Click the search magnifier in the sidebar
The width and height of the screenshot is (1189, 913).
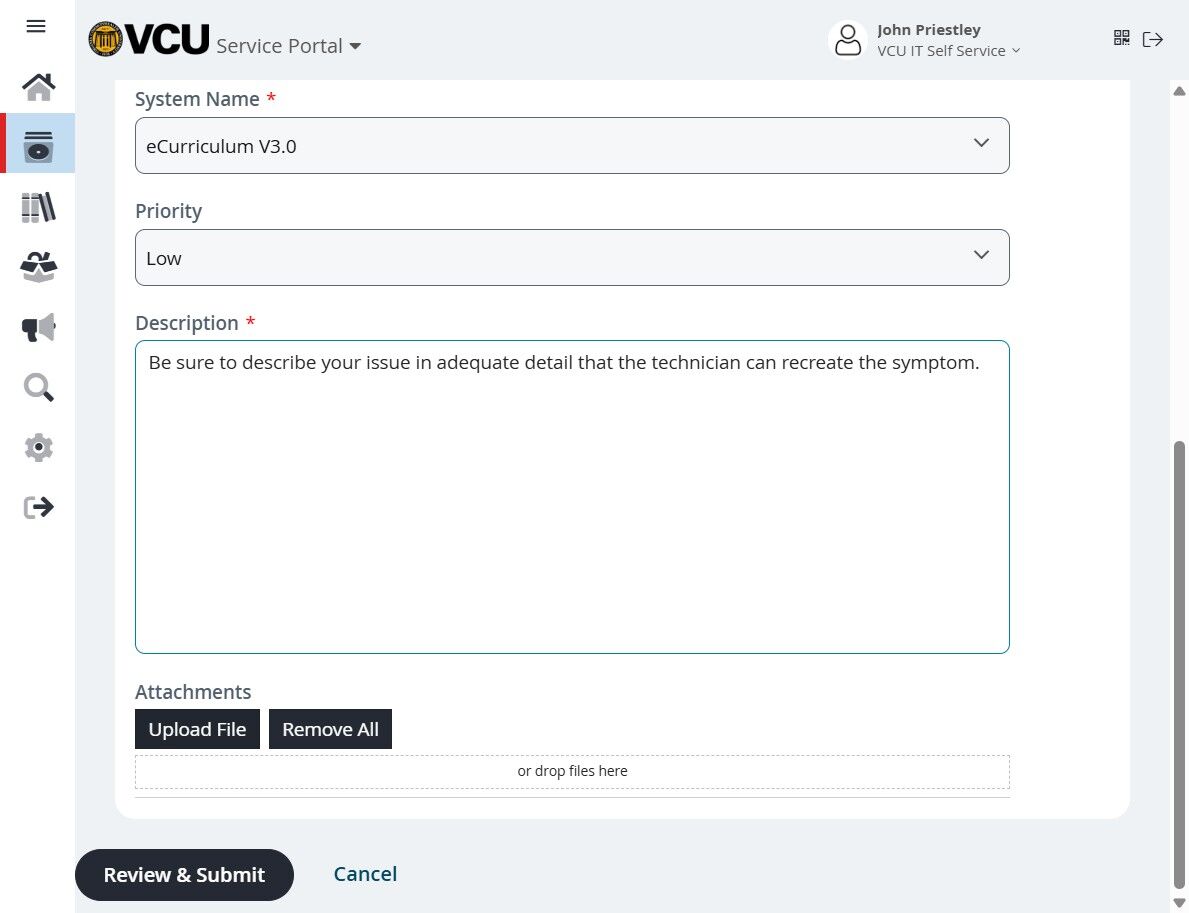pyautogui.click(x=38, y=387)
